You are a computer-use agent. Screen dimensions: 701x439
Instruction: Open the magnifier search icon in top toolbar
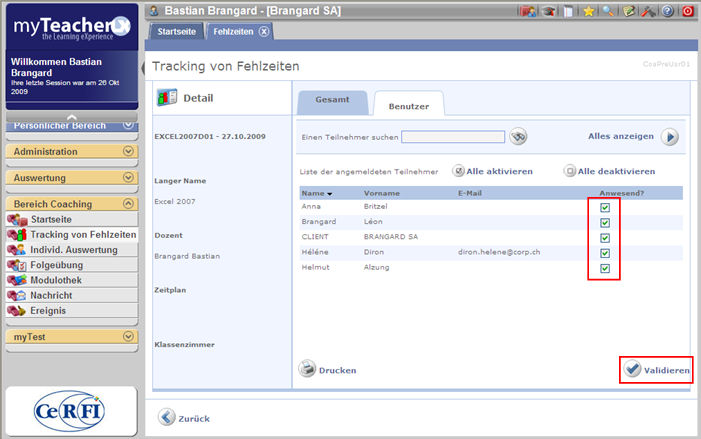coord(607,11)
